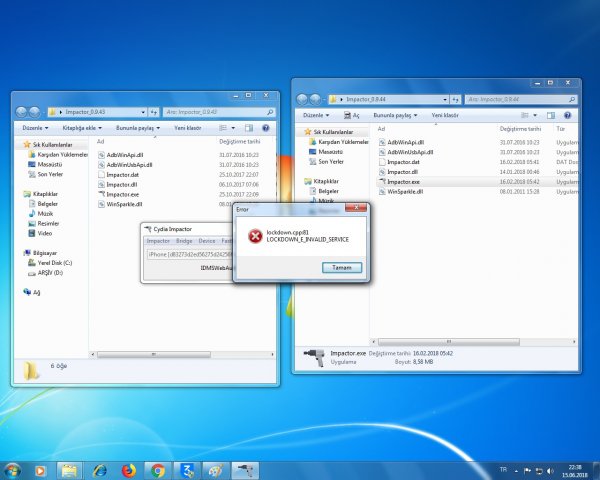The width and height of the screenshot is (600, 480).
Task: Open Düzenle dropdown in the 0.9.43 window
Action: click(x=34, y=128)
